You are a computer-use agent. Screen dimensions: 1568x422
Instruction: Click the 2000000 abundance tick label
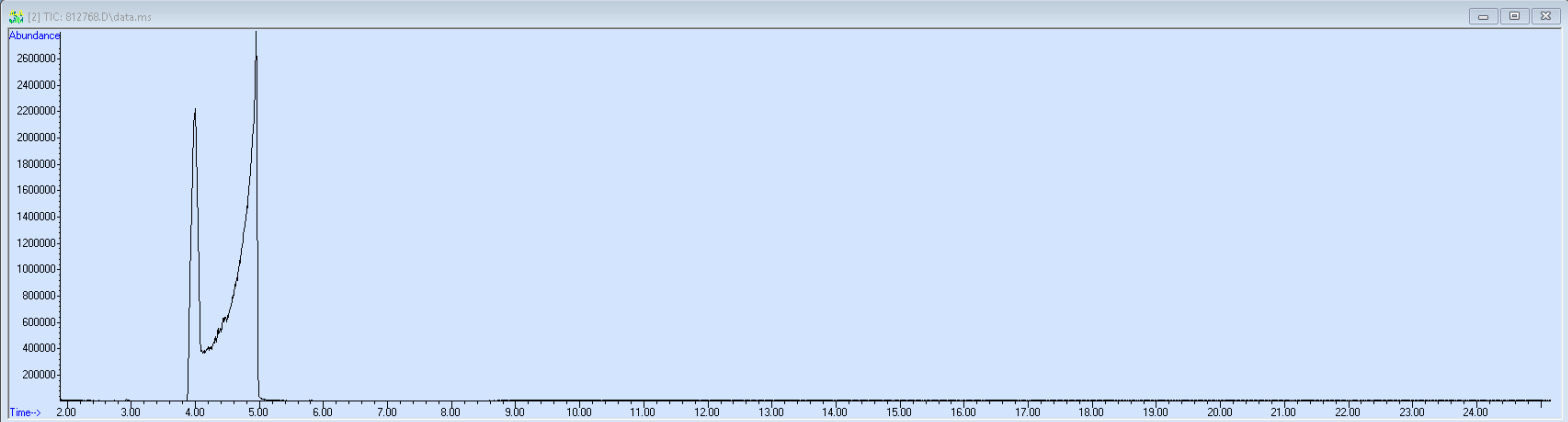pos(37,138)
